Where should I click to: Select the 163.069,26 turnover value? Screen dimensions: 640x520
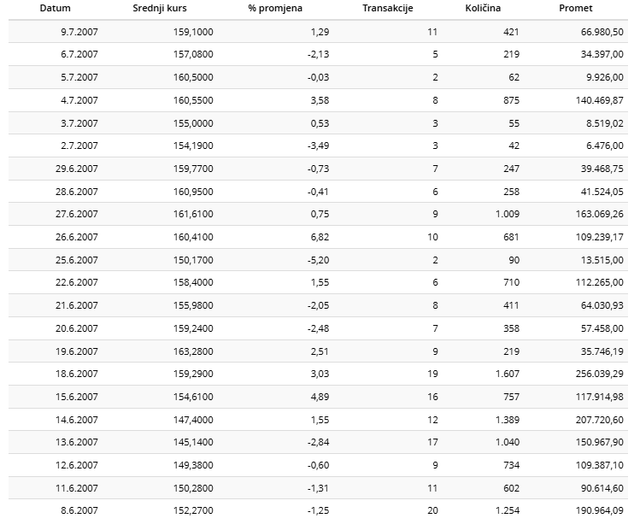tap(600, 214)
